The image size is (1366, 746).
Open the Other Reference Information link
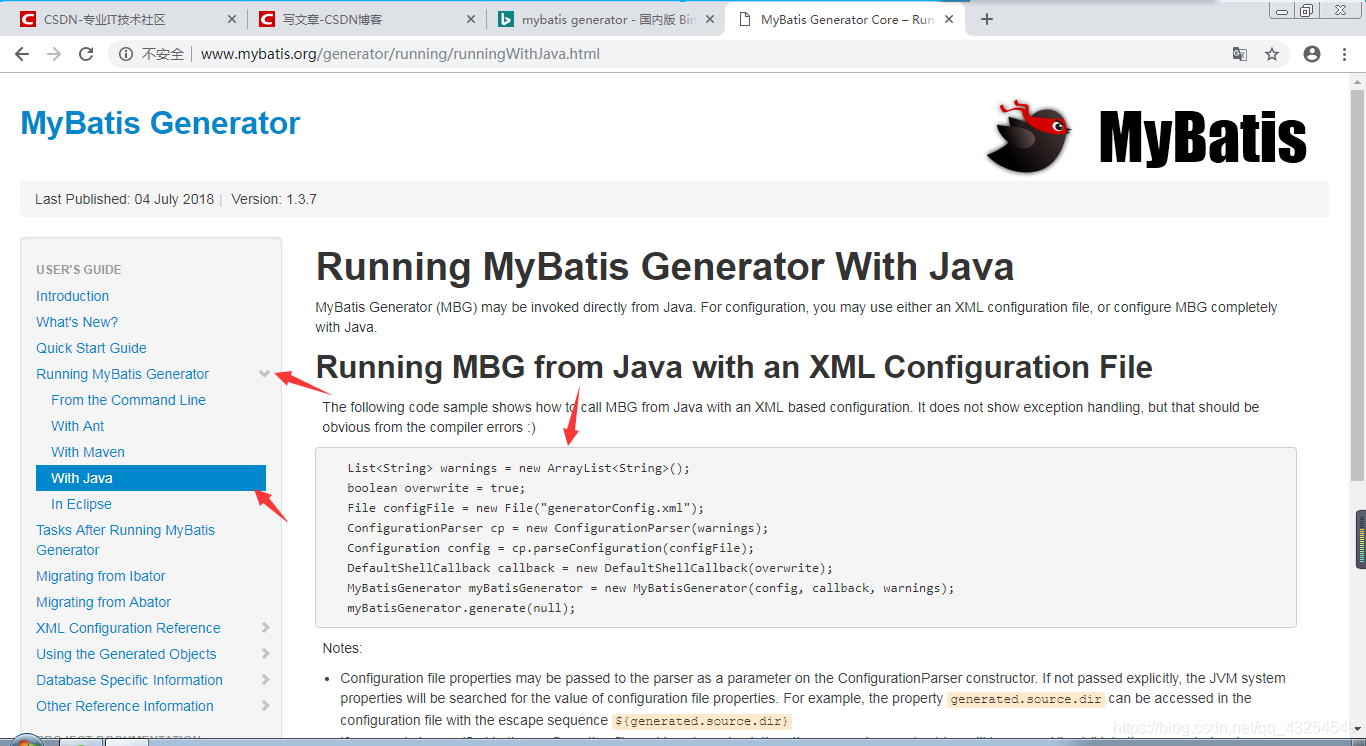[x=124, y=706]
